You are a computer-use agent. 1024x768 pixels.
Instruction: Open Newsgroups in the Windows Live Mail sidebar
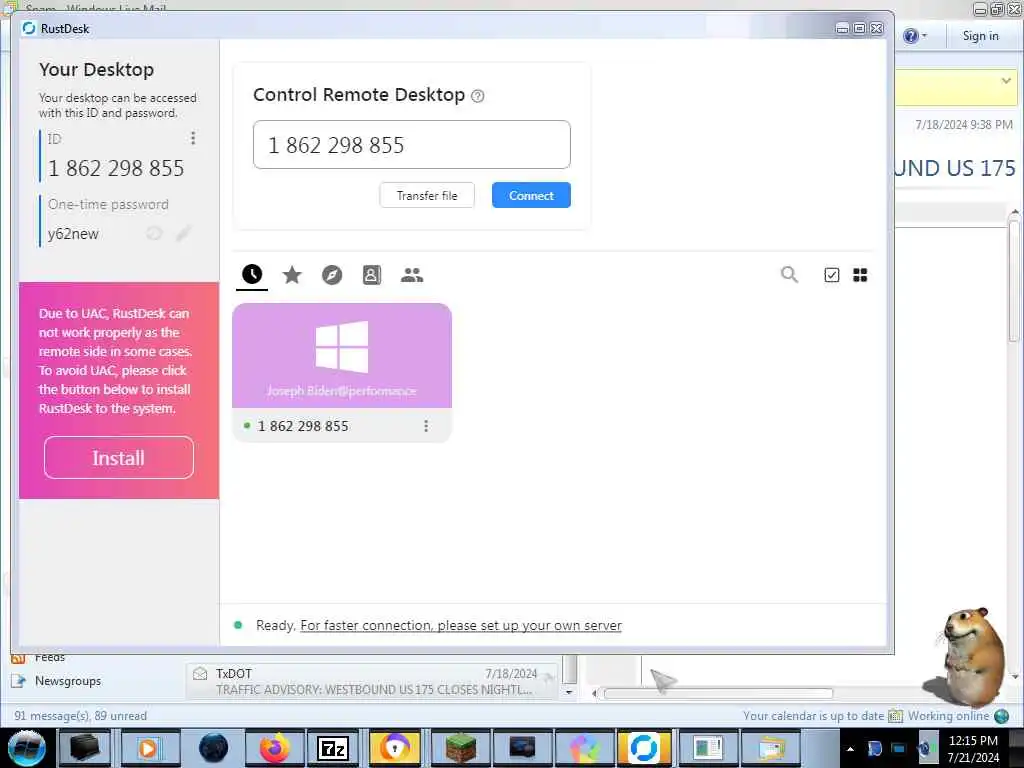[x=68, y=680]
